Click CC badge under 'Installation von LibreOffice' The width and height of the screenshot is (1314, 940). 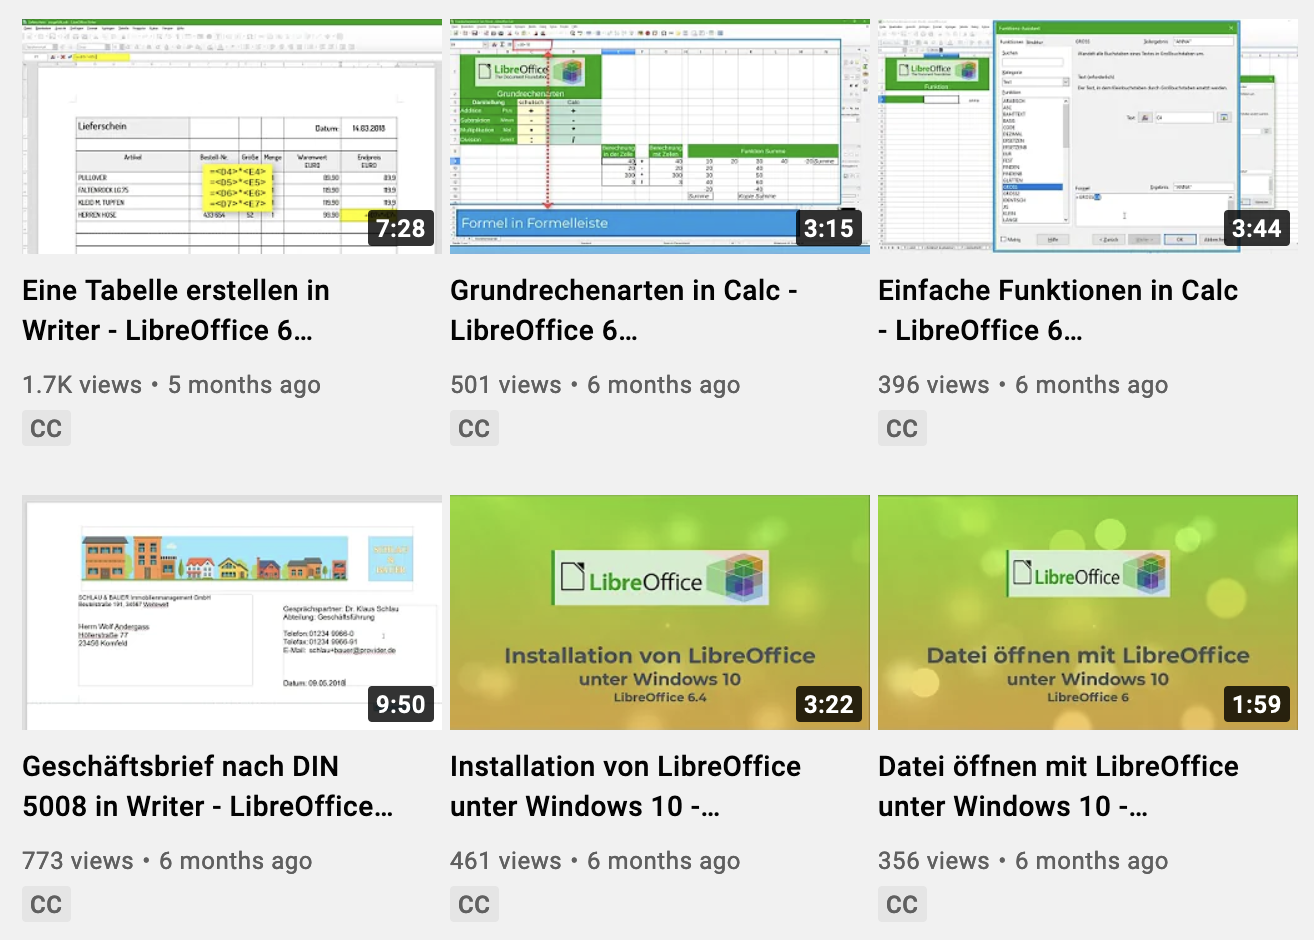[x=474, y=904]
